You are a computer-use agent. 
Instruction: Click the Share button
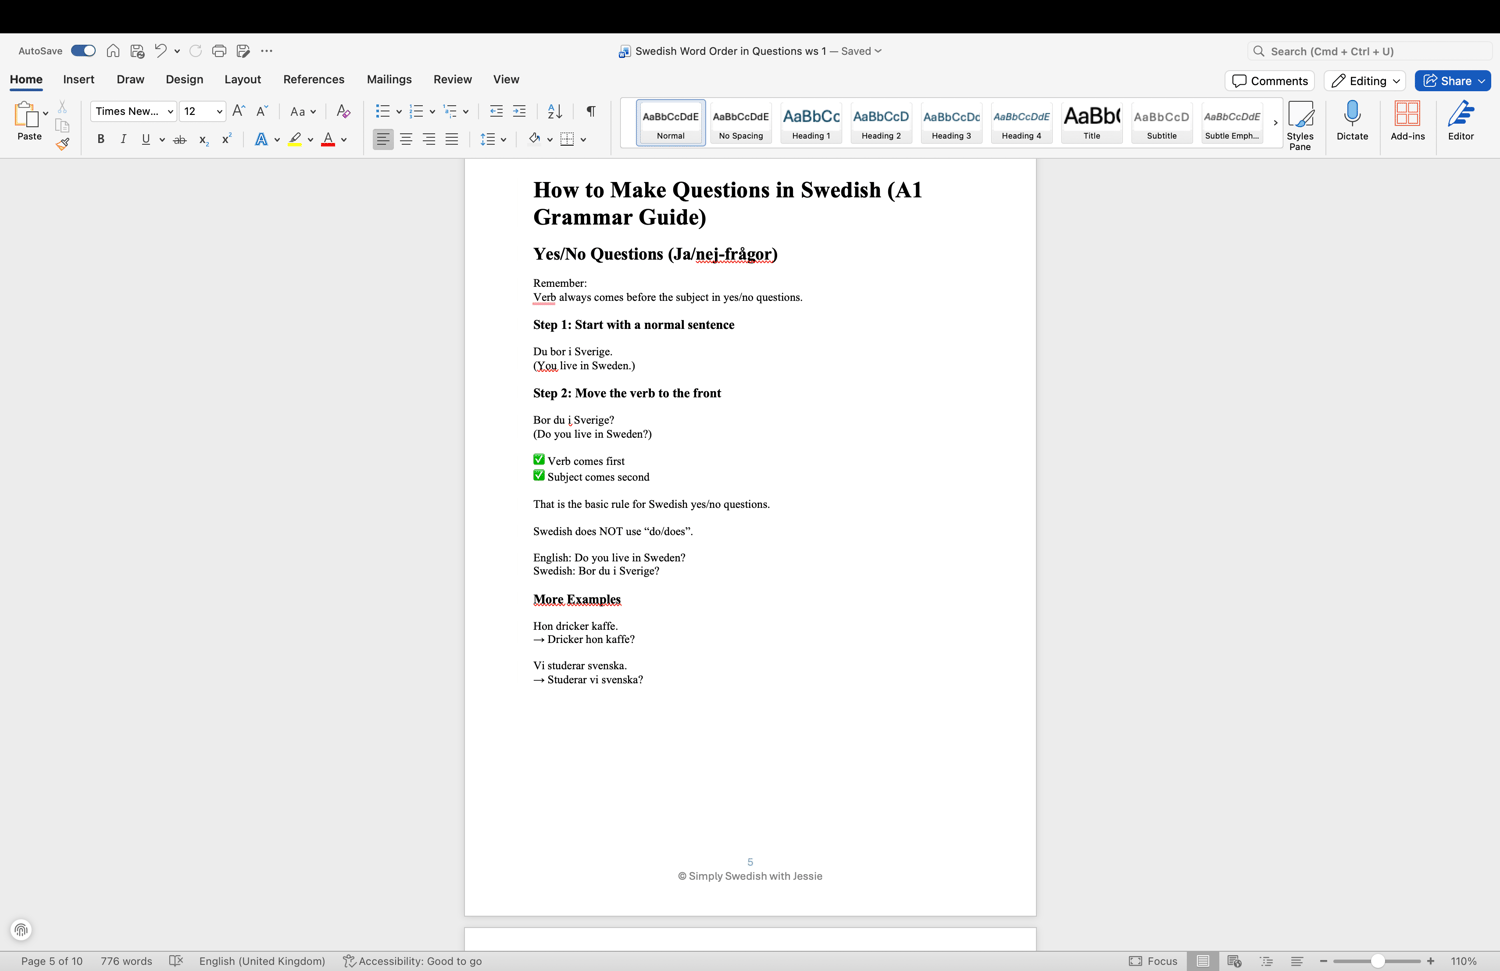point(1453,81)
